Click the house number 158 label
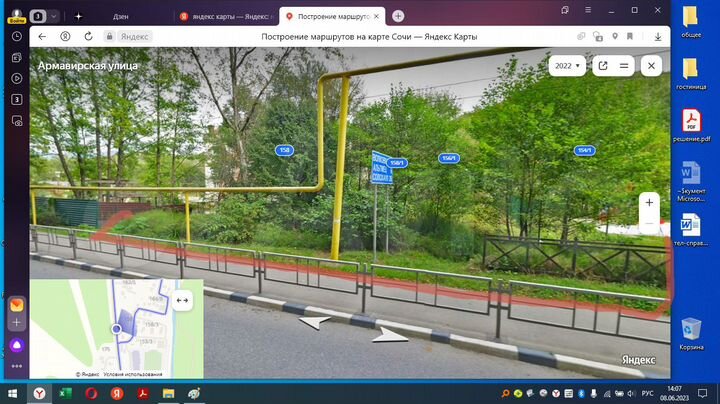This screenshot has height=404, width=720. (284, 150)
